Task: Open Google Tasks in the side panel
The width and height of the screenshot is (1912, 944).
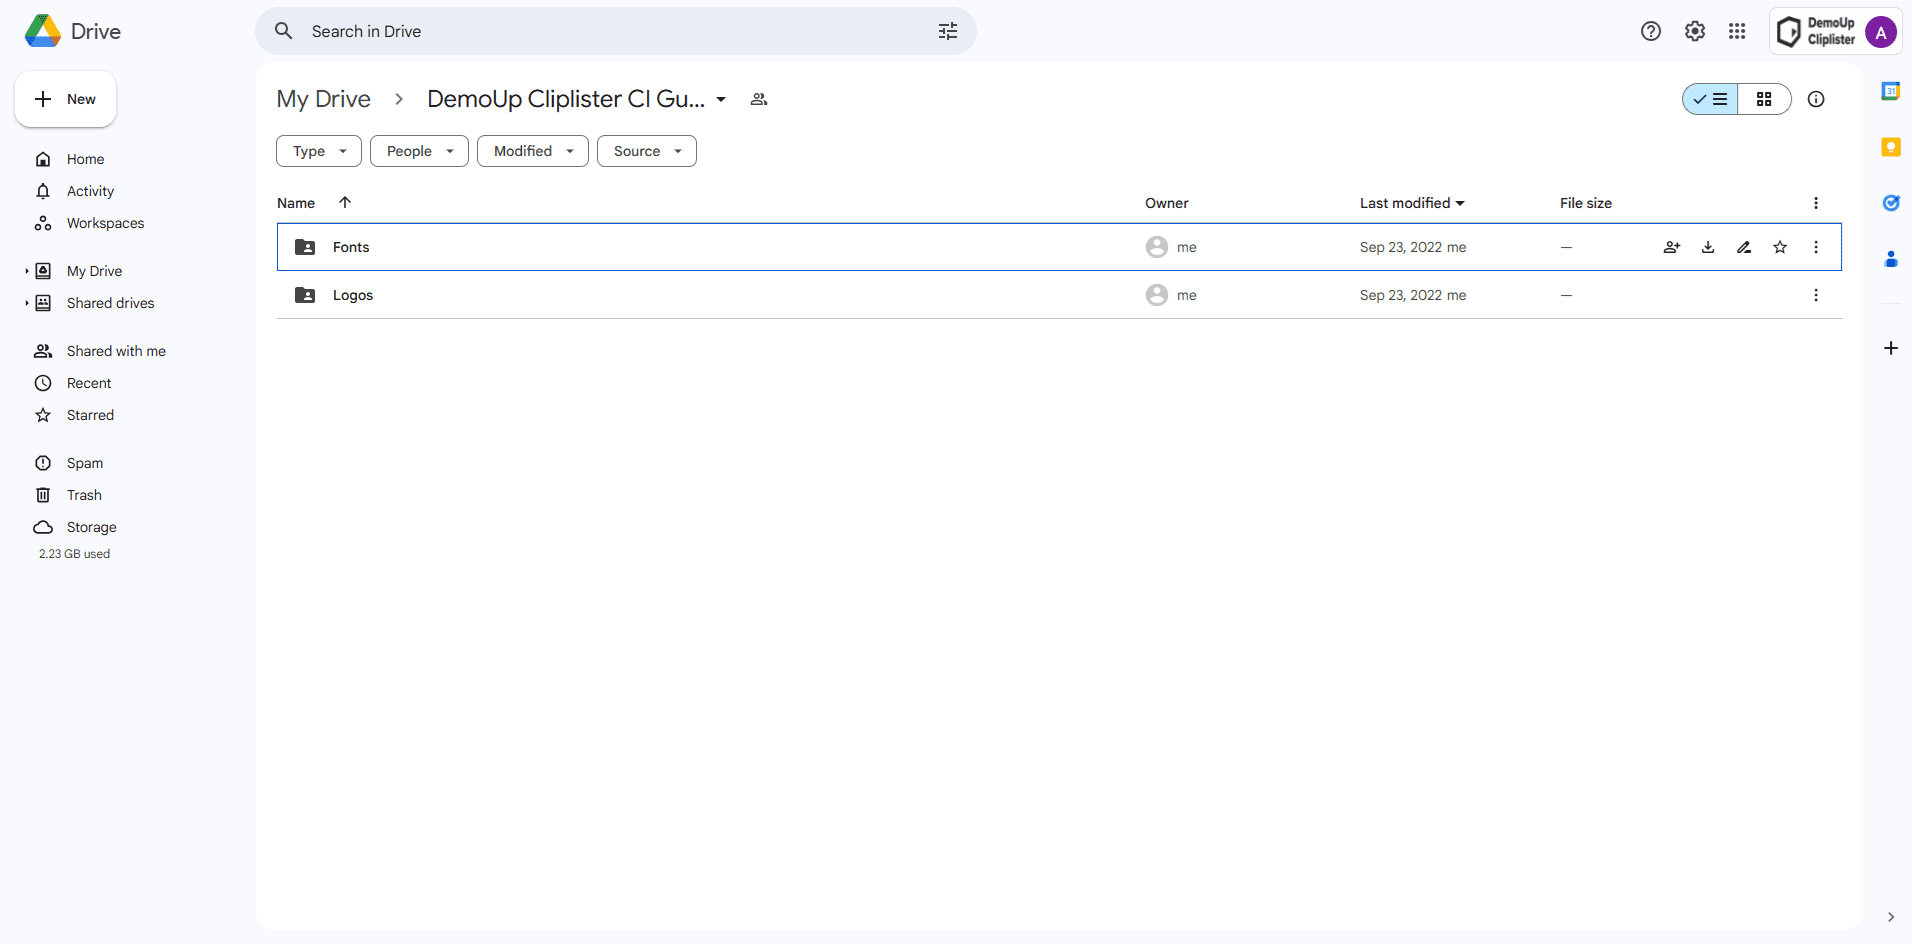Action: [1891, 203]
